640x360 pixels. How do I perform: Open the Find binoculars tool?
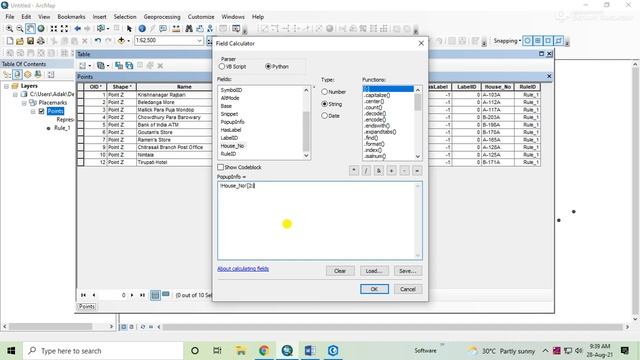coord(189,29)
